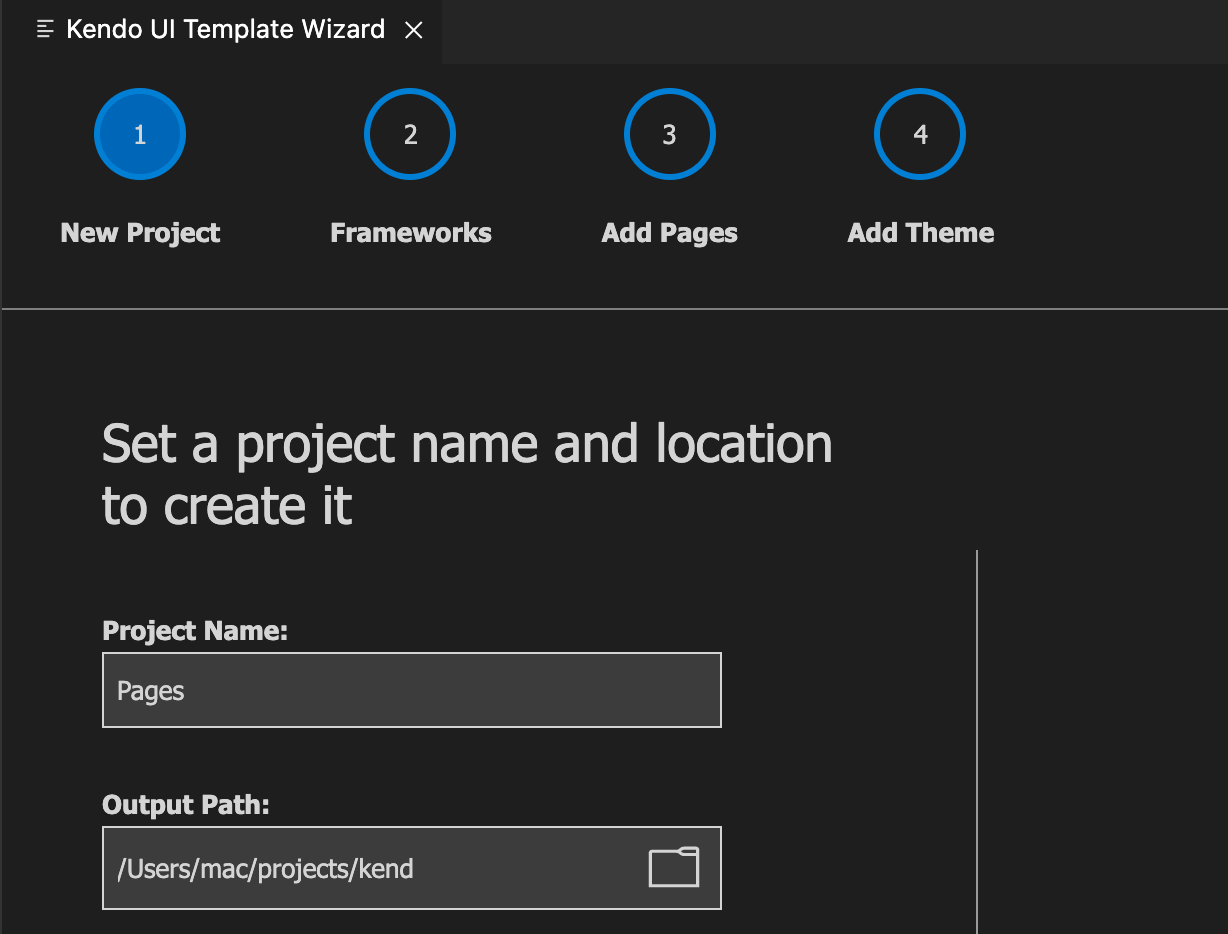
Task: Click the New Project step label
Action: [140, 233]
